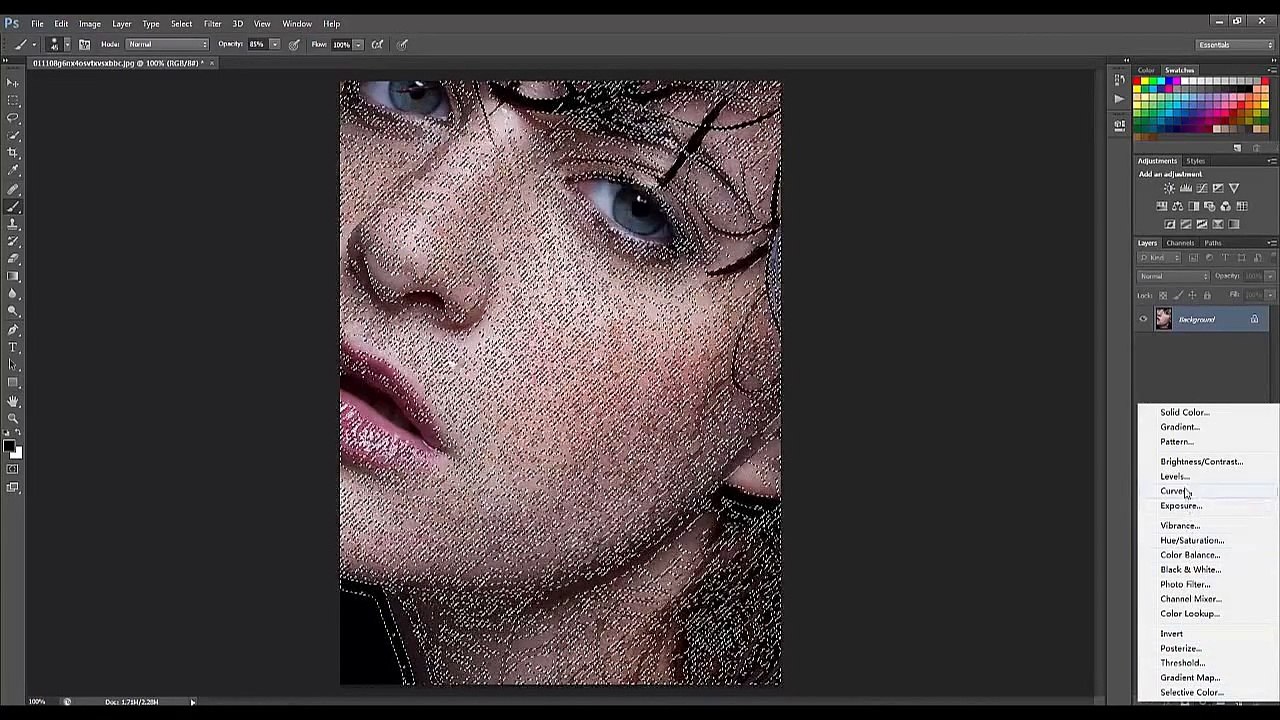Open the collapsed History panel icon
The image size is (1280, 720).
[1119, 82]
